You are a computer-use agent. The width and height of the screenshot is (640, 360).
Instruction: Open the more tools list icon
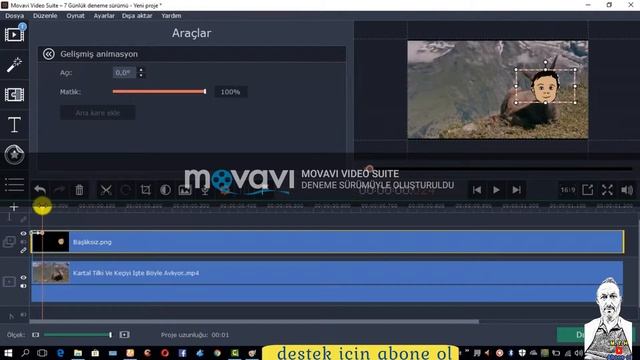pyautogui.click(x=14, y=184)
